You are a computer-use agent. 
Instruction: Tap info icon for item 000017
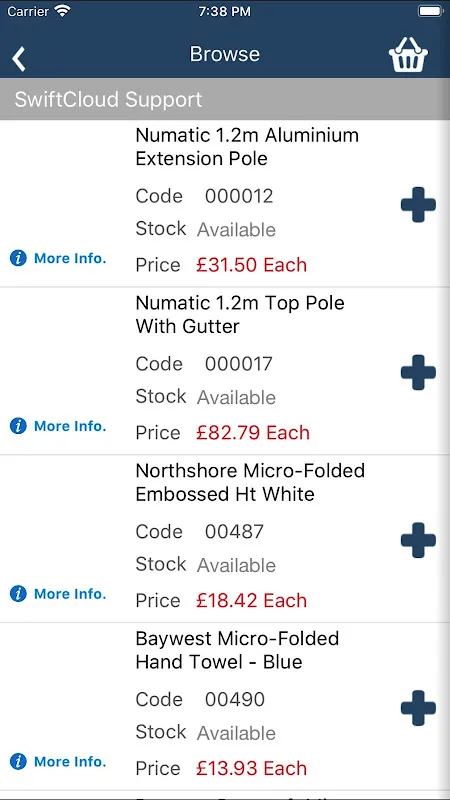pyautogui.click(x=18, y=426)
